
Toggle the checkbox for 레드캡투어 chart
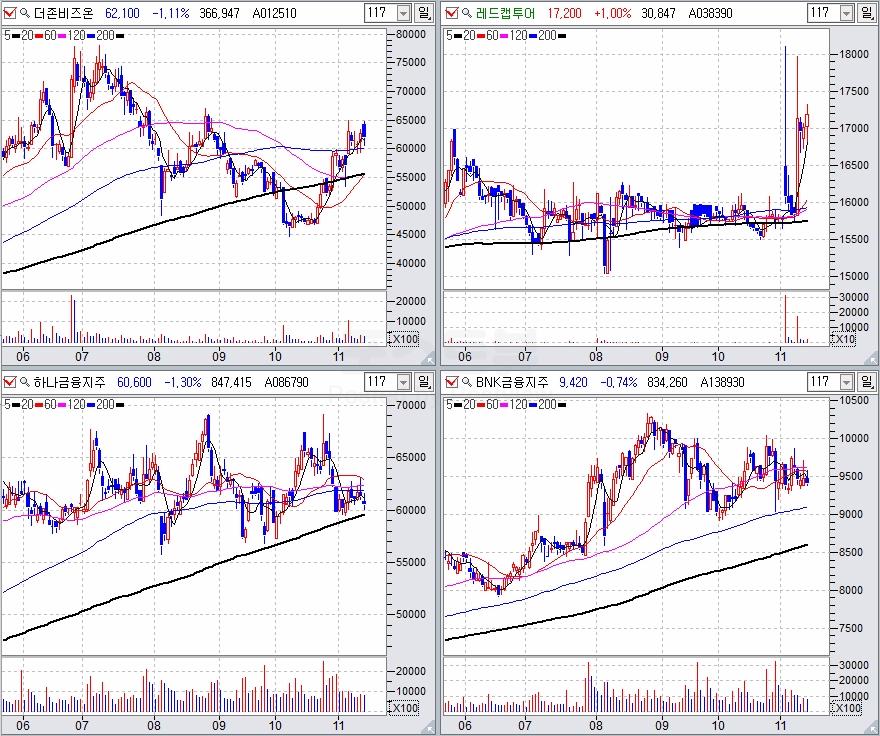coord(450,13)
